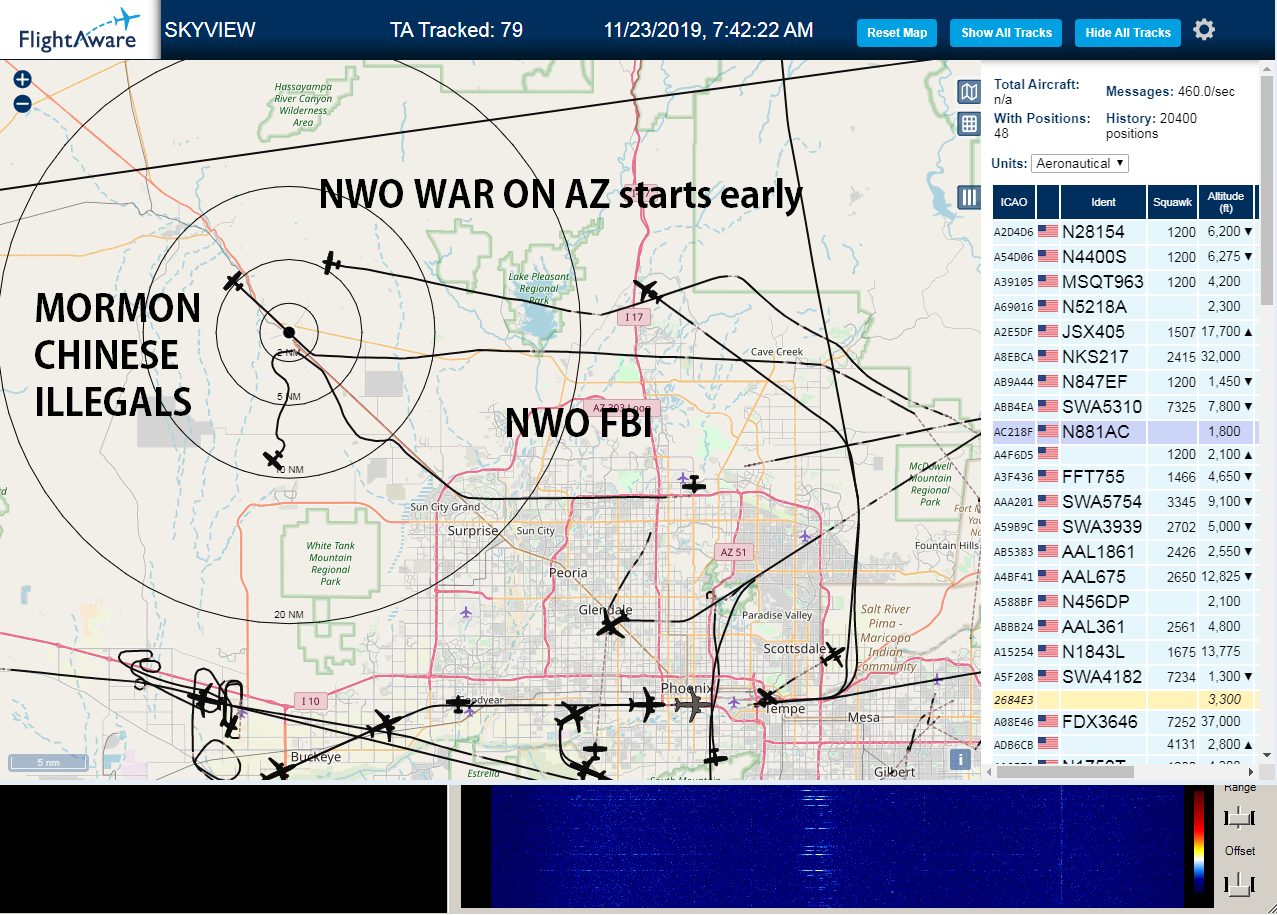Click the US flag in FDX3646 row
The width and height of the screenshot is (1277, 915).
click(x=1048, y=721)
